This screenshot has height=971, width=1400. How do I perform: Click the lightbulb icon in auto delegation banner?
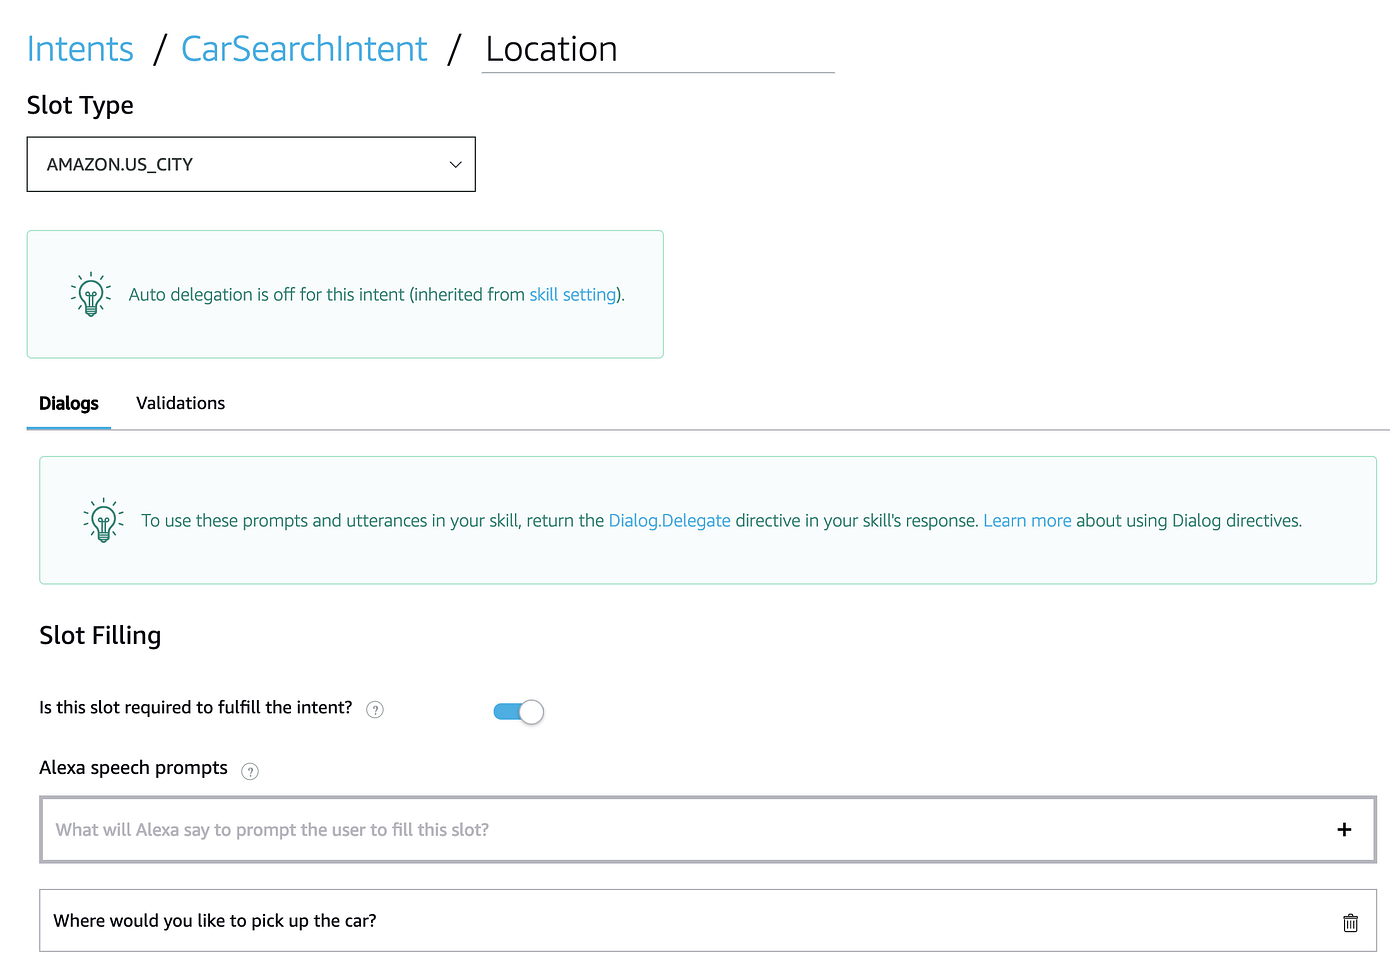point(90,294)
